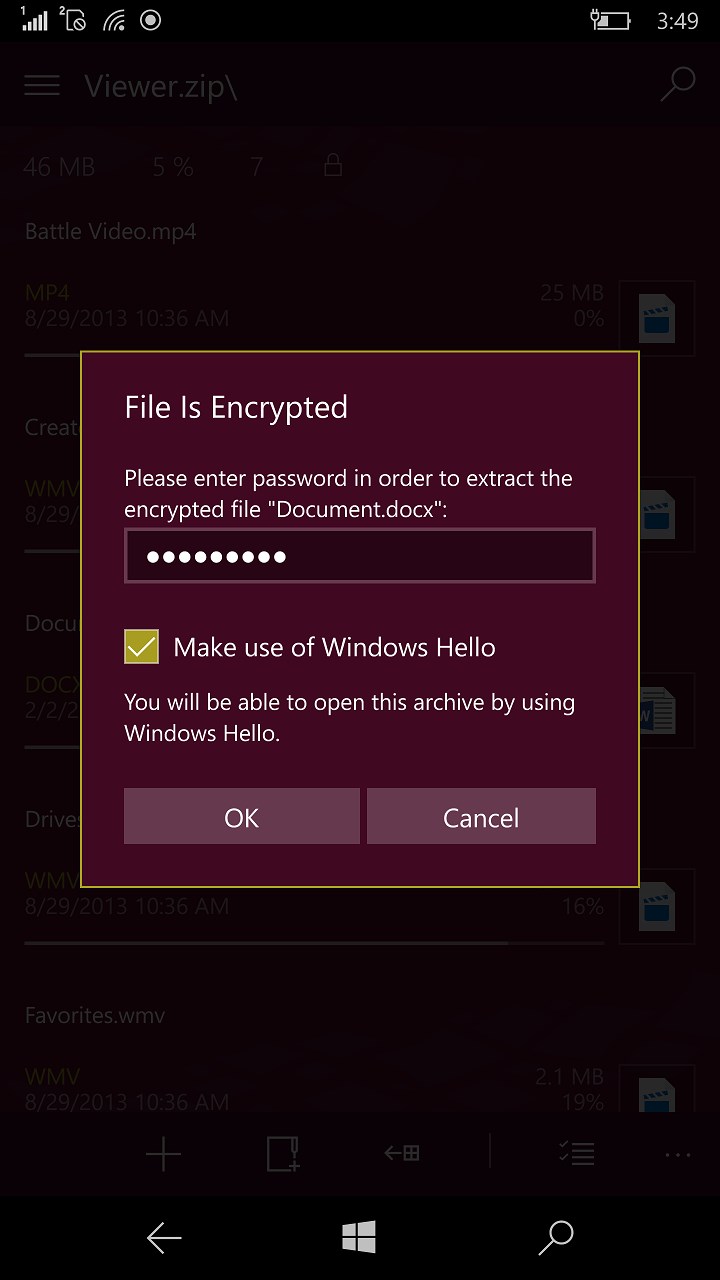Tap the Make use of Windows Hello label
Image resolution: width=720 pixels, height=1280 pixels.
coord(334,647)
